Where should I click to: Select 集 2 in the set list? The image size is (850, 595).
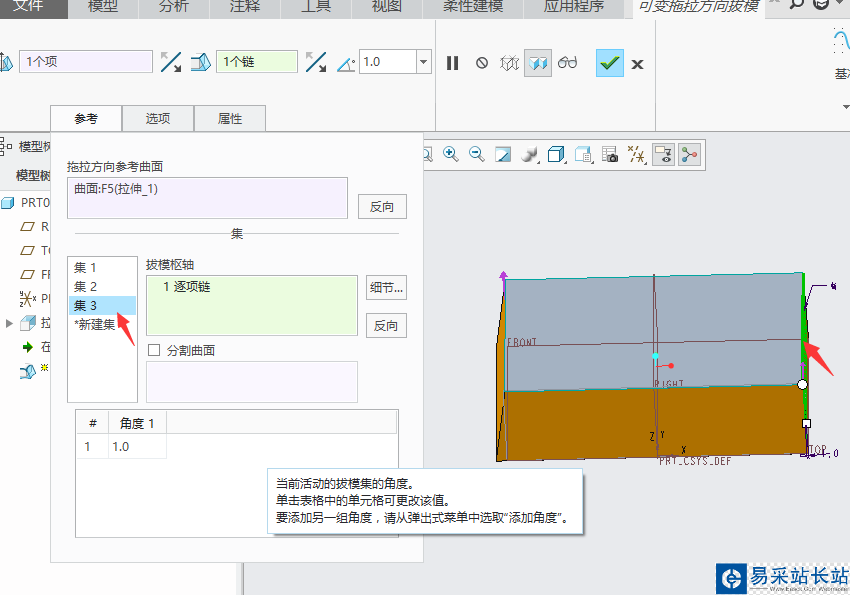(102, 287)
